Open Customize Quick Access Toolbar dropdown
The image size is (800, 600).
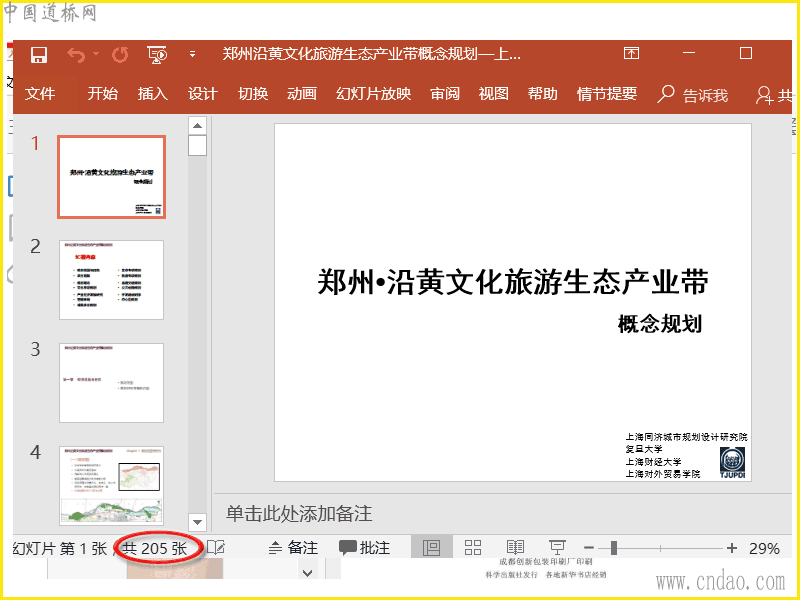pos(192,54)
